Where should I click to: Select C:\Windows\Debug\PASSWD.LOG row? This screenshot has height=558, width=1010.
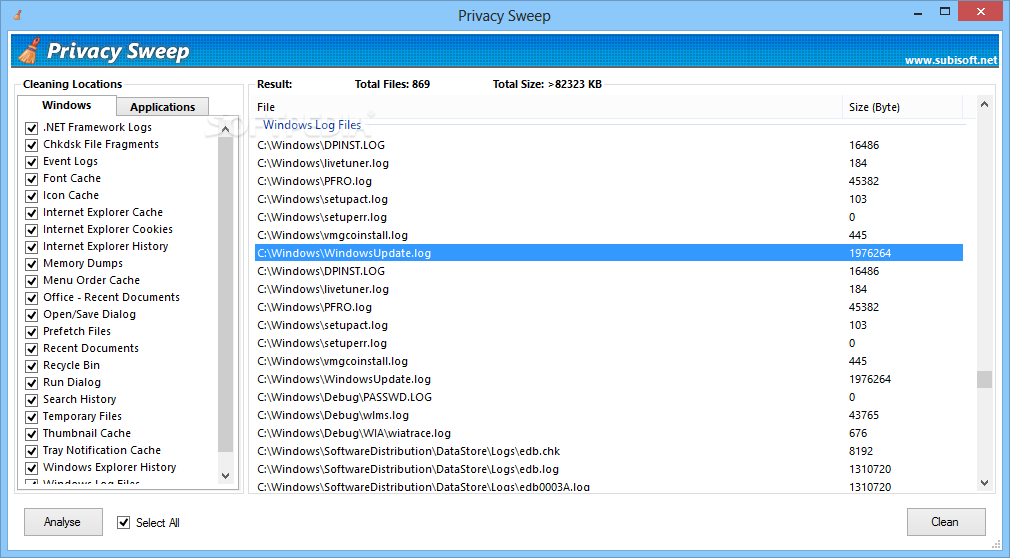pos(609,397)
